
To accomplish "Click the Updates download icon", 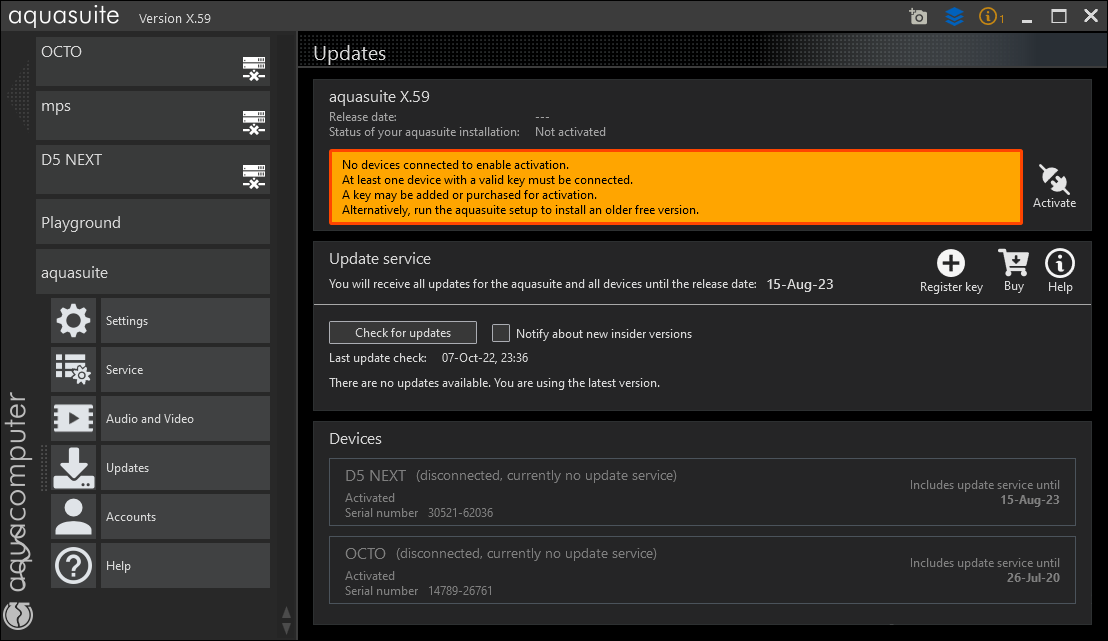I will (x=73, y=467).
